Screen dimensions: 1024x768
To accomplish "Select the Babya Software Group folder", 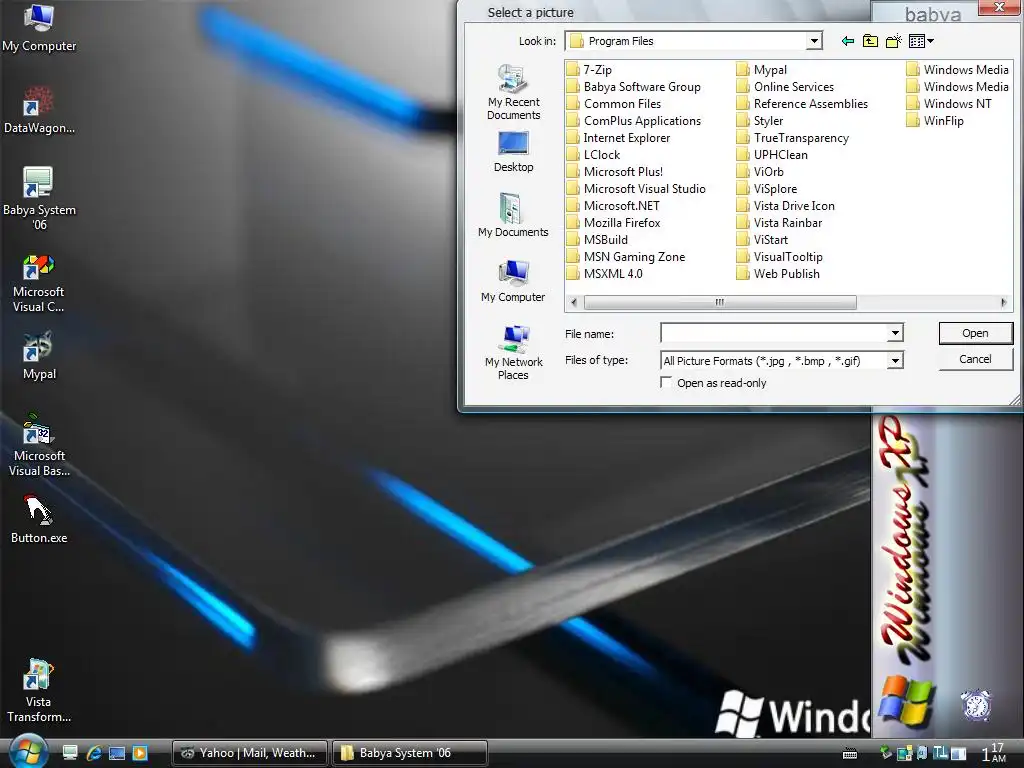I will pyautogui.click(x=633, y=87).
